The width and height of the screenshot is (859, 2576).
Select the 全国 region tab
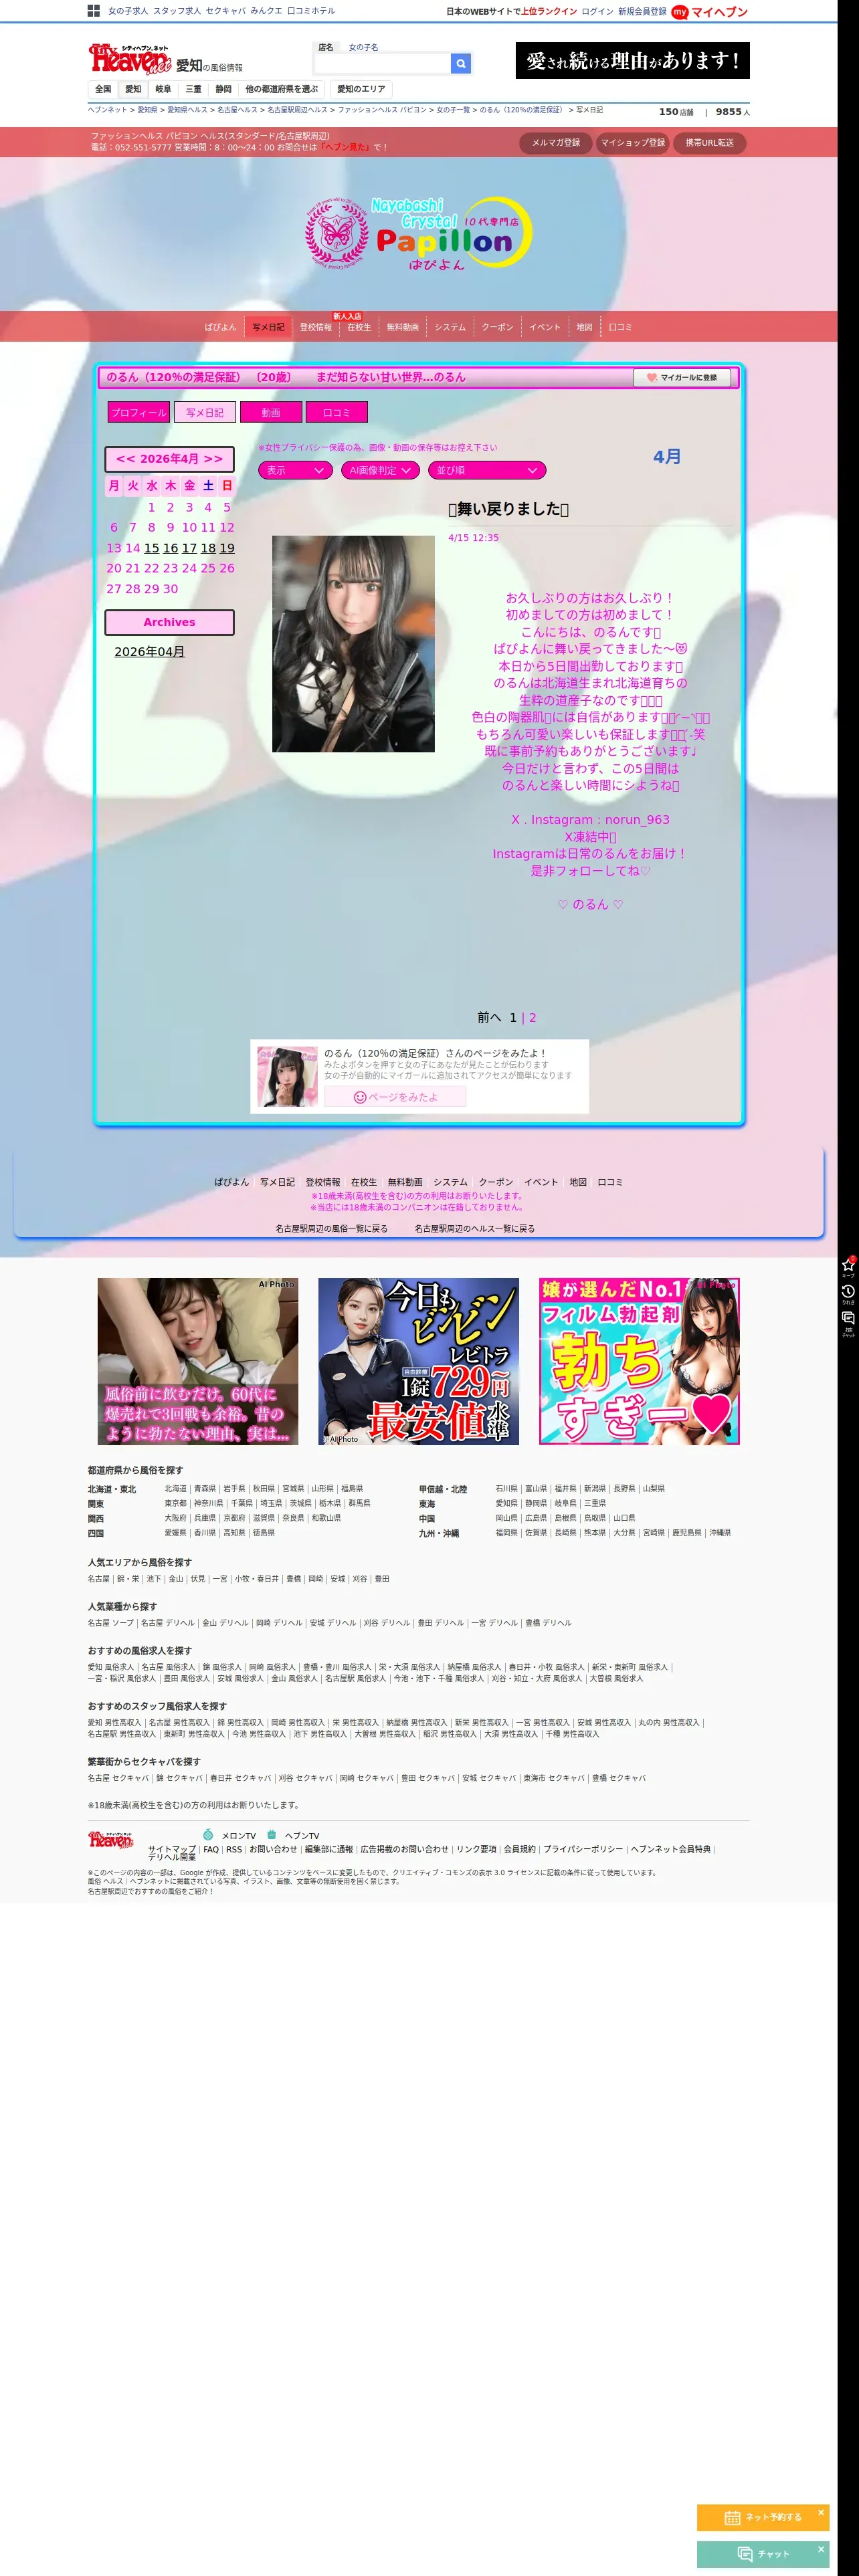[103, 89]
